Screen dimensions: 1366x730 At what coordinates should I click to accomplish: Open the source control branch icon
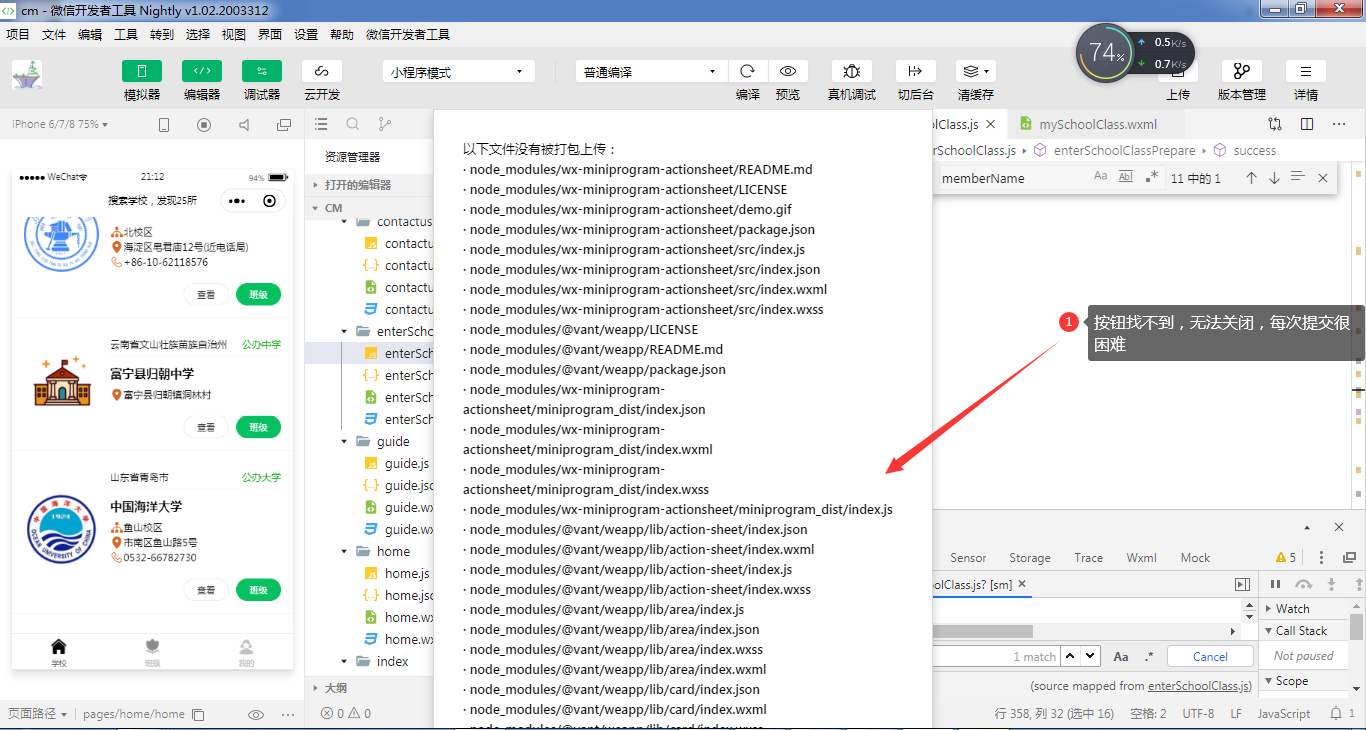coord(385,124)
